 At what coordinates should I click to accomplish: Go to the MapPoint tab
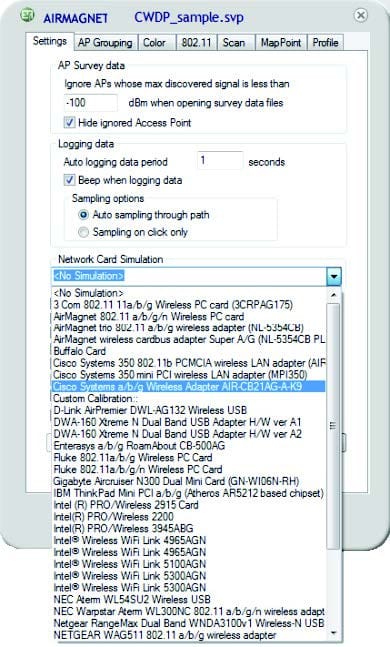coord(281,43)
